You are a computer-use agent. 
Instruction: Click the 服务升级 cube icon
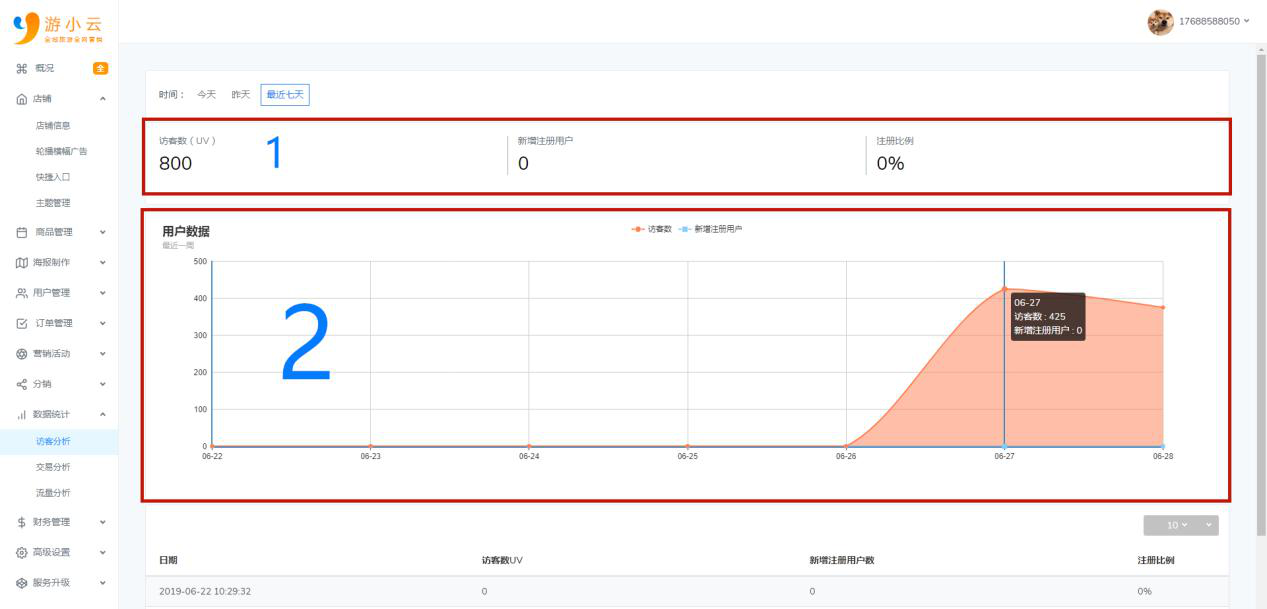click(x=22, y=582)
